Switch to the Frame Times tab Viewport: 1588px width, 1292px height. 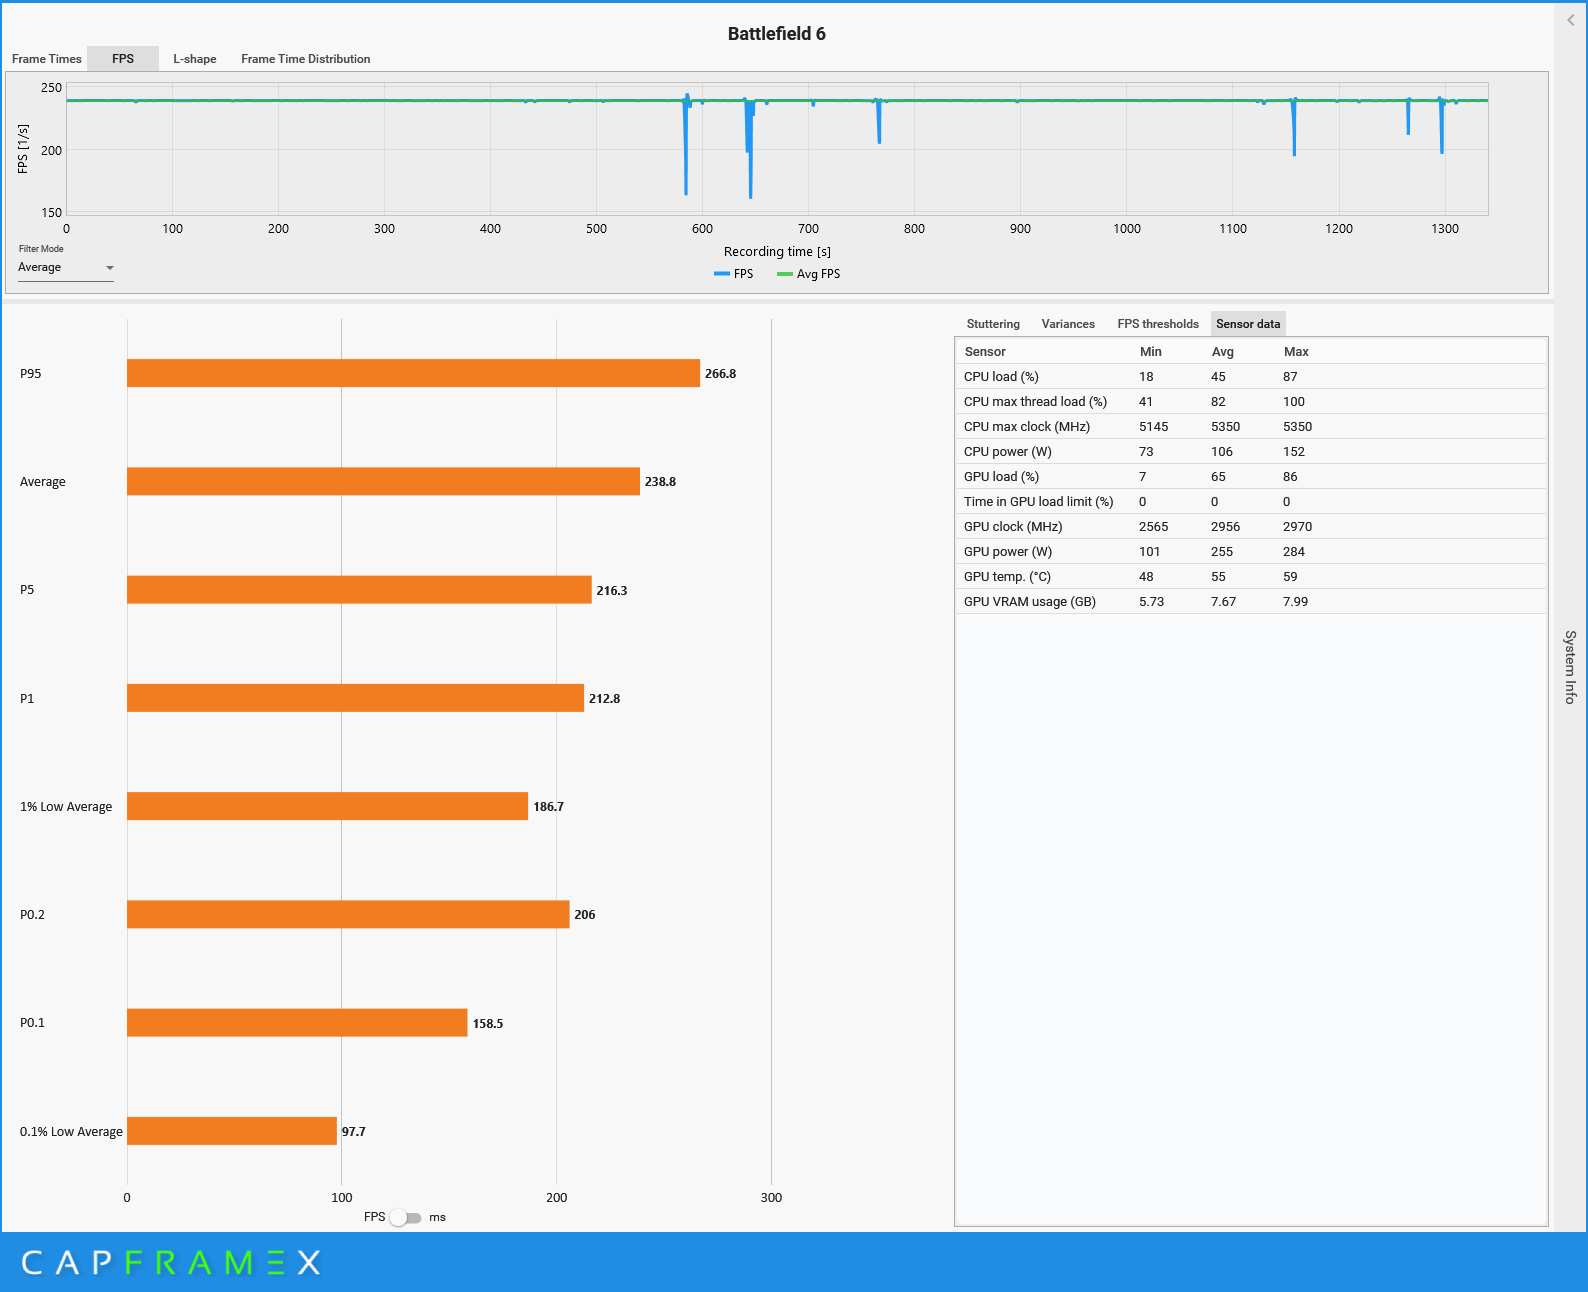[47, 59]
